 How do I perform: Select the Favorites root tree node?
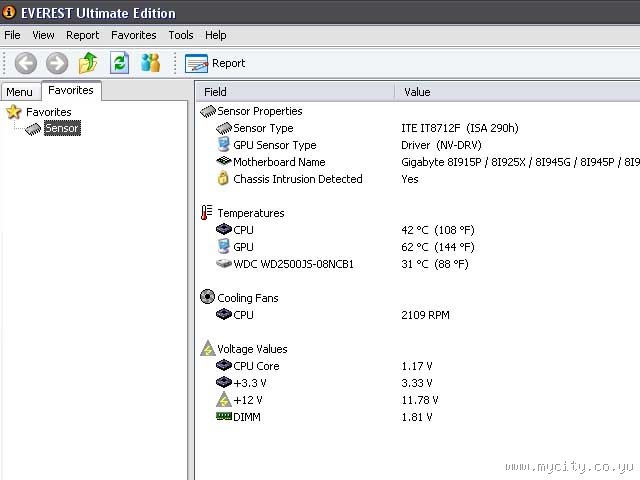tap(49, 112)
